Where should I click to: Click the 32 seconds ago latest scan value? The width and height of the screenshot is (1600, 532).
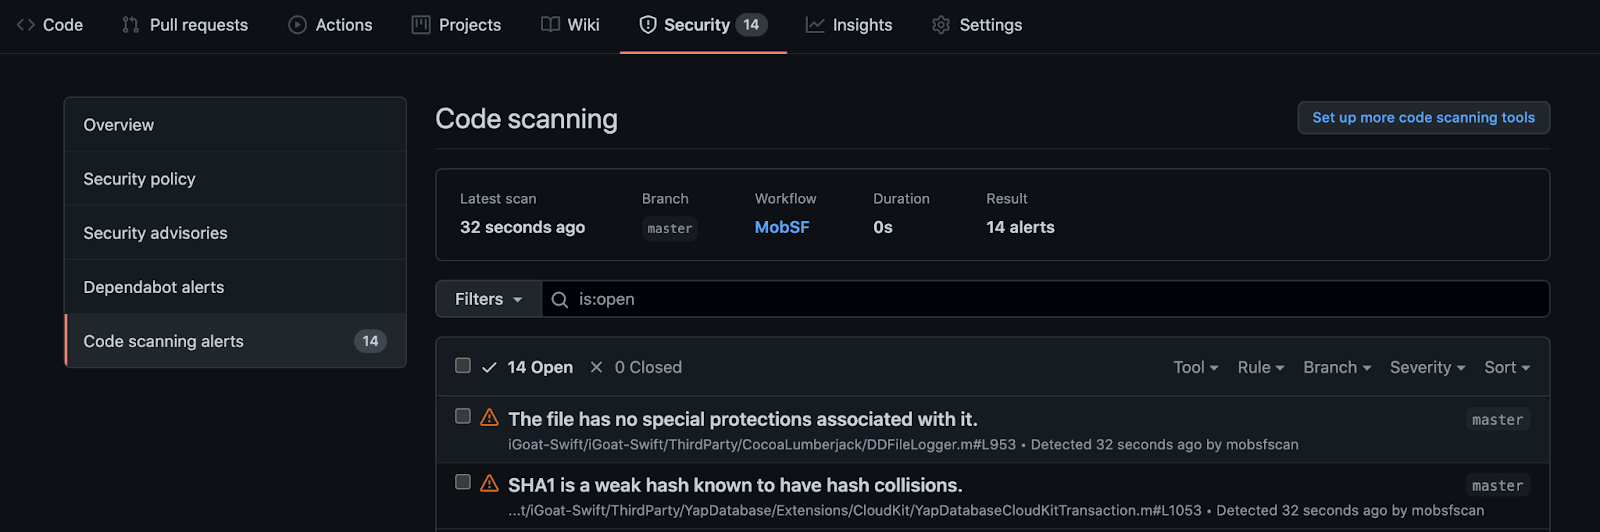pyautogui.click(x=523, y=227)
